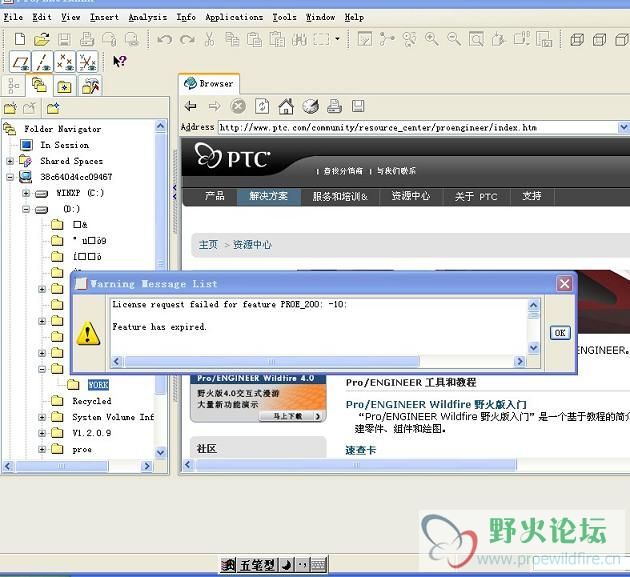Screen dimensions: 630x577
Task: Click the browser Forward arrow
Action: click(x=214, y=106)
